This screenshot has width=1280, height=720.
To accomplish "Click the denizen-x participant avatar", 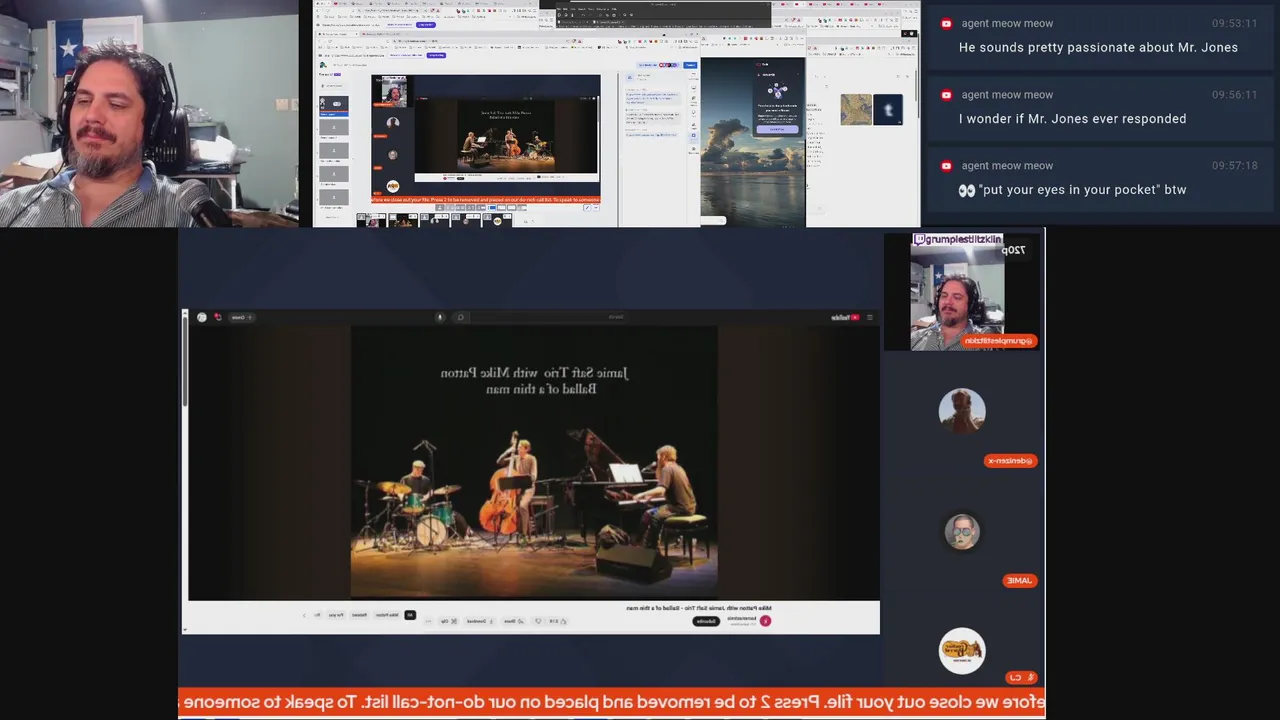I will (962, 411).
